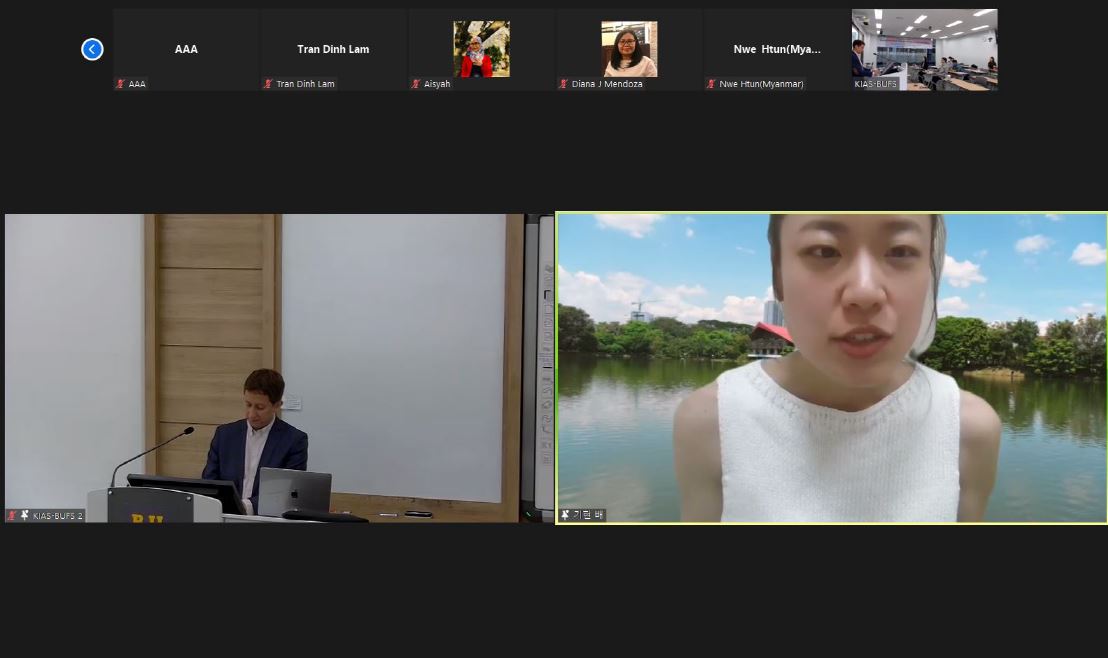The width and height of the screenshot is (1108, 658).
Task: Select the Tran Dinh Lam participant tile
Action: (333, 48)
